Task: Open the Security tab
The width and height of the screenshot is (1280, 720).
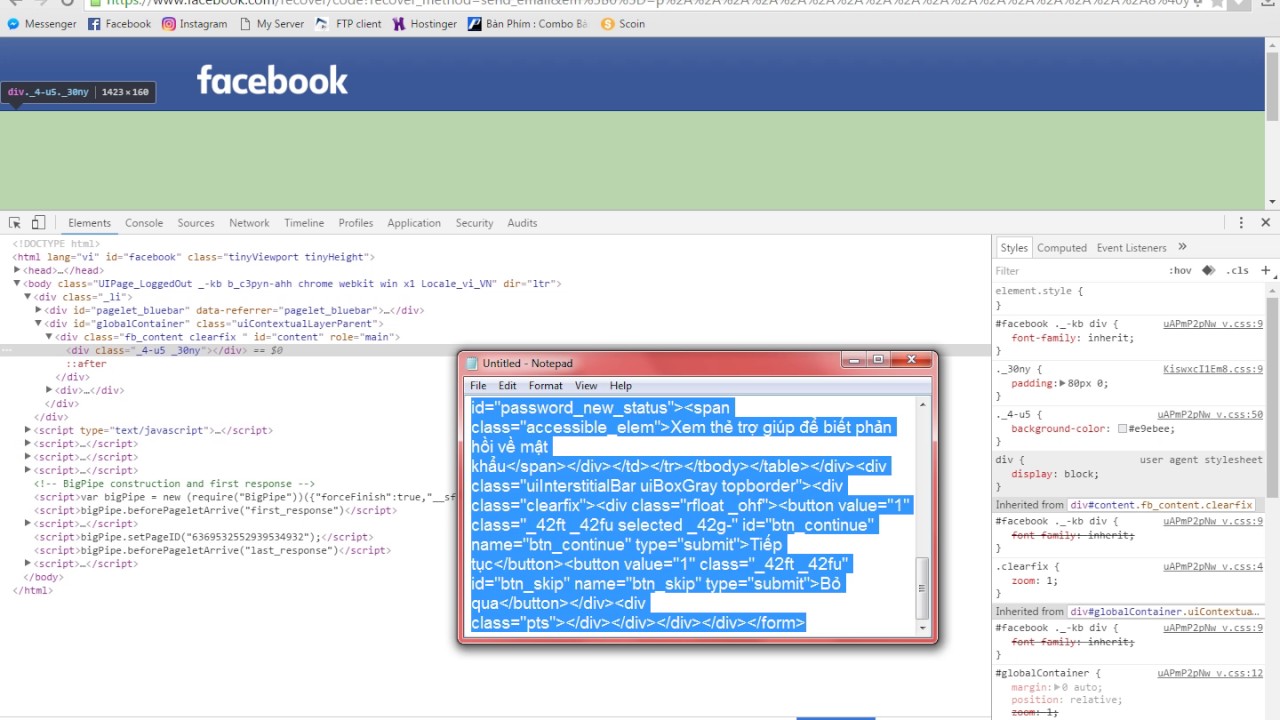Action: pos(475,223)
